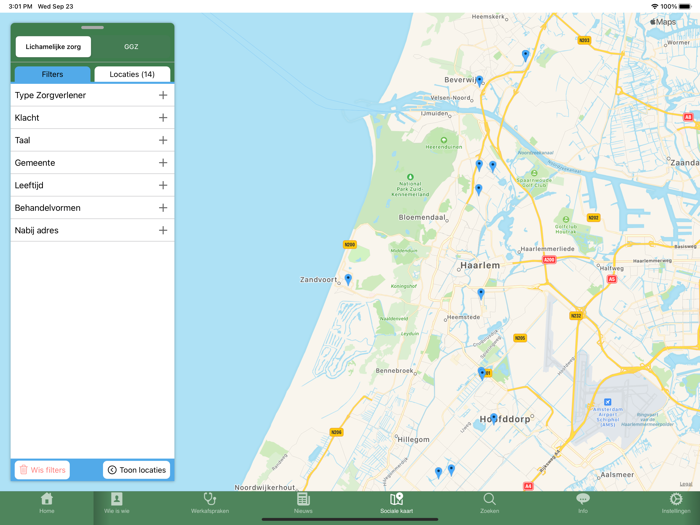Image resolution: width=700 pixels, height=525 pixels.
Task: Select the Sociale kaart tab
Action: click(396, 504)
